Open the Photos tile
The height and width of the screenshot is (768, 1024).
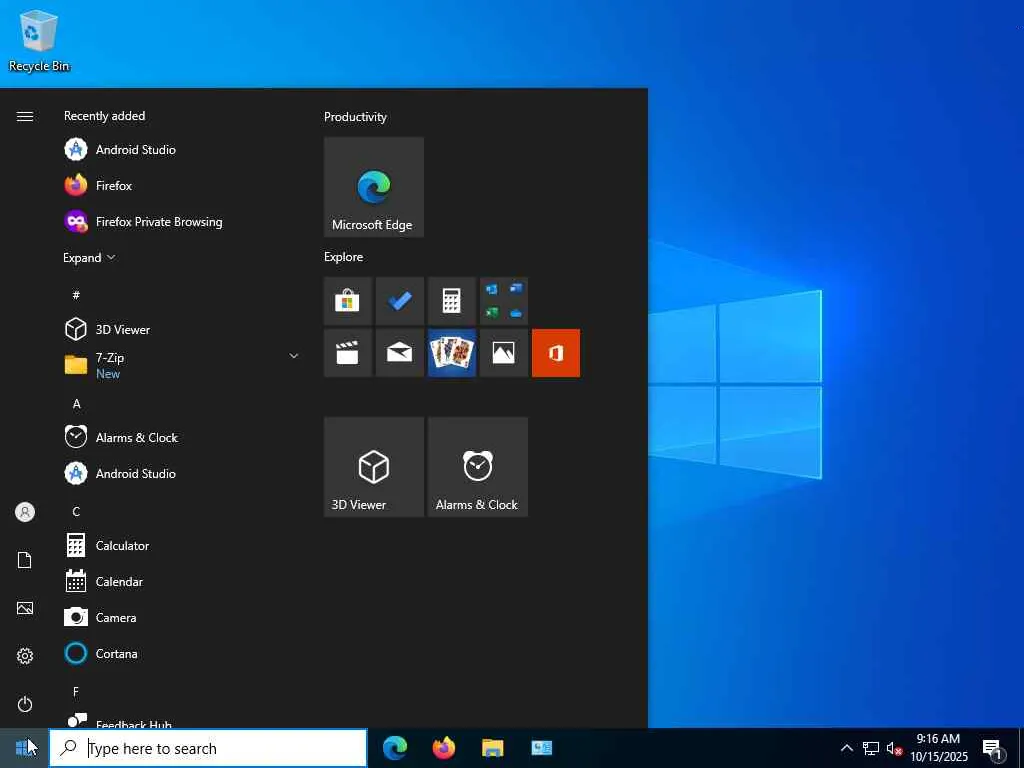point(504,353)
